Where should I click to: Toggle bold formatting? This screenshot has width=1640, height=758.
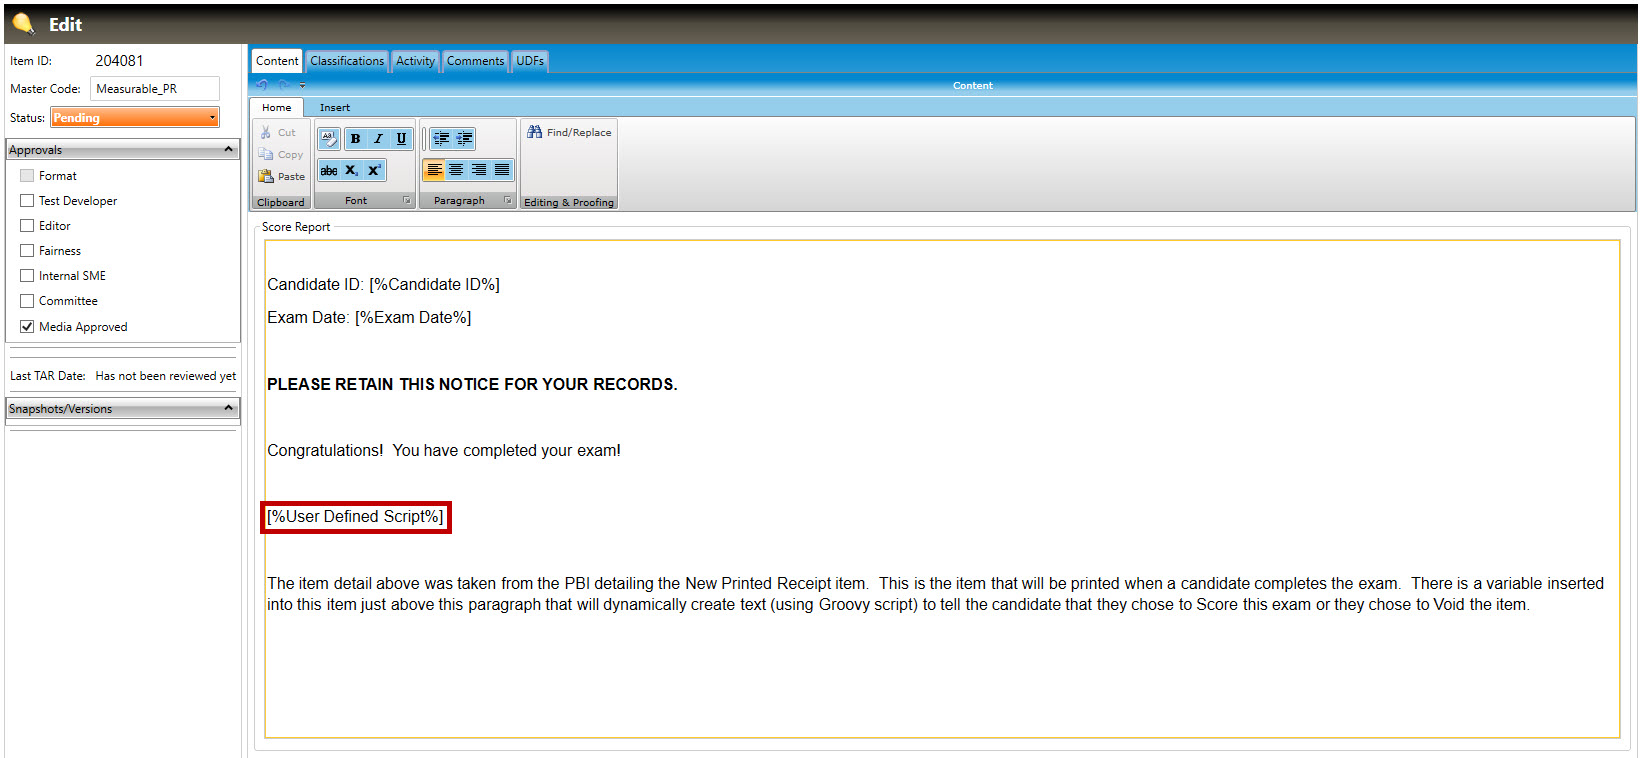pos(355,139)
